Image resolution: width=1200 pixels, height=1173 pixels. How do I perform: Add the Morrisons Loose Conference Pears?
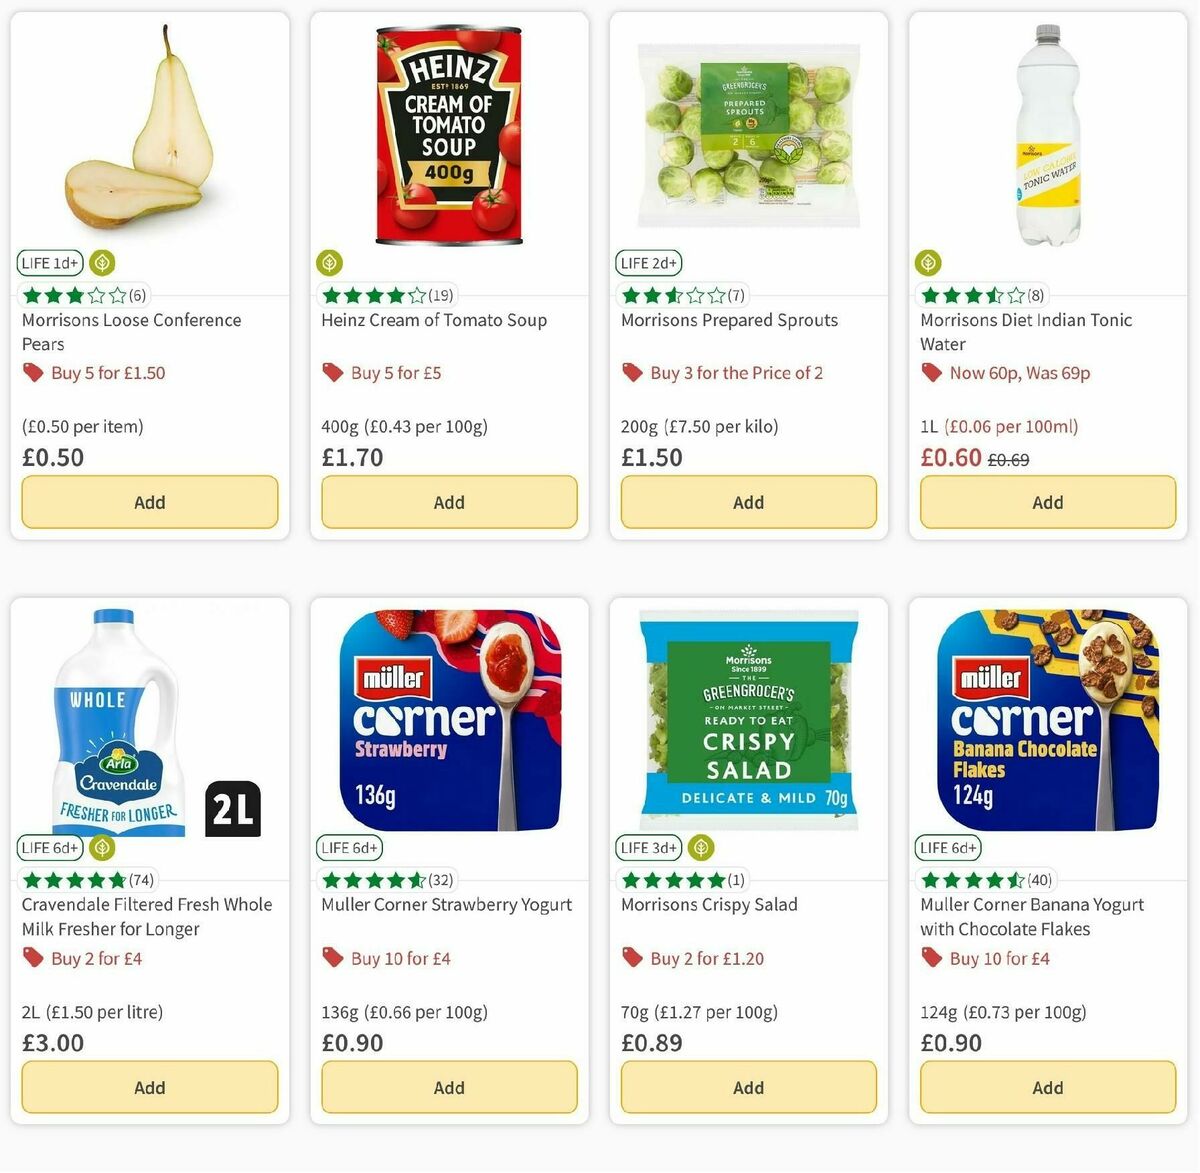click(x=149, y=502)
